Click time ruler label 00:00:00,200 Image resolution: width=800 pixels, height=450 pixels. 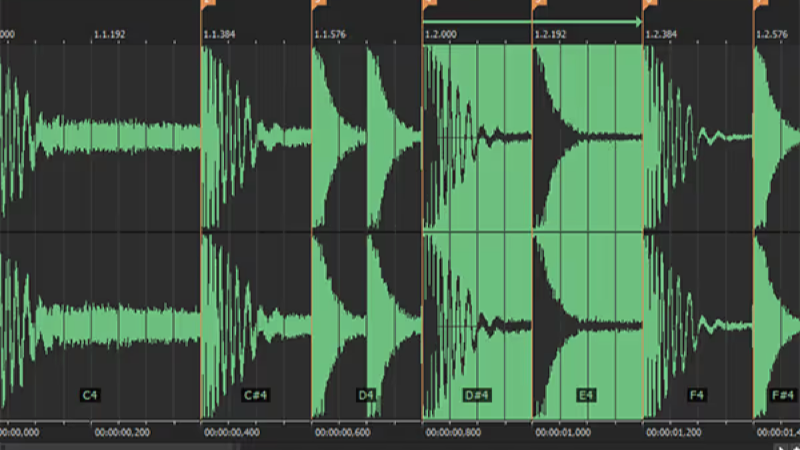(x=122, y=432)
